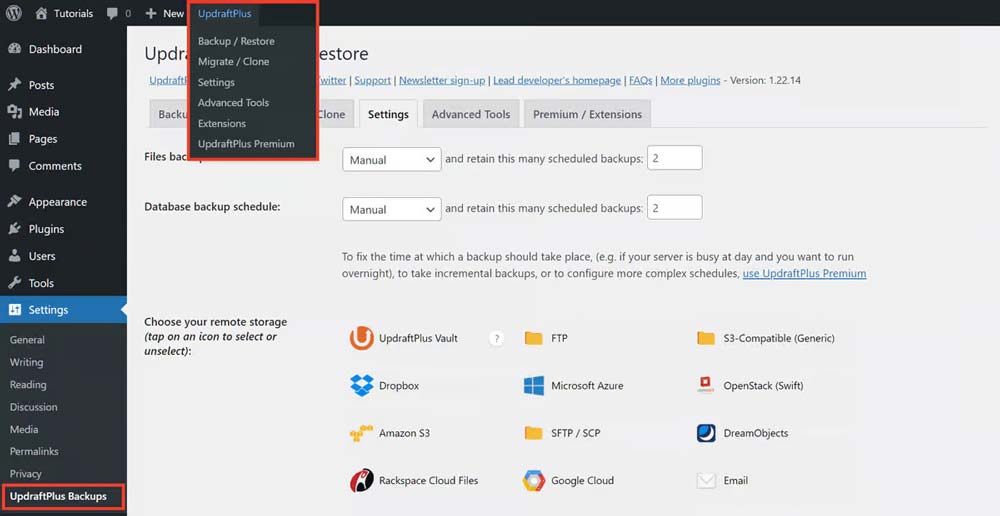1000x516 pixels.
Task: Open Reading settings submenu item
Action: pyautogui.click(x=27, y=385)
